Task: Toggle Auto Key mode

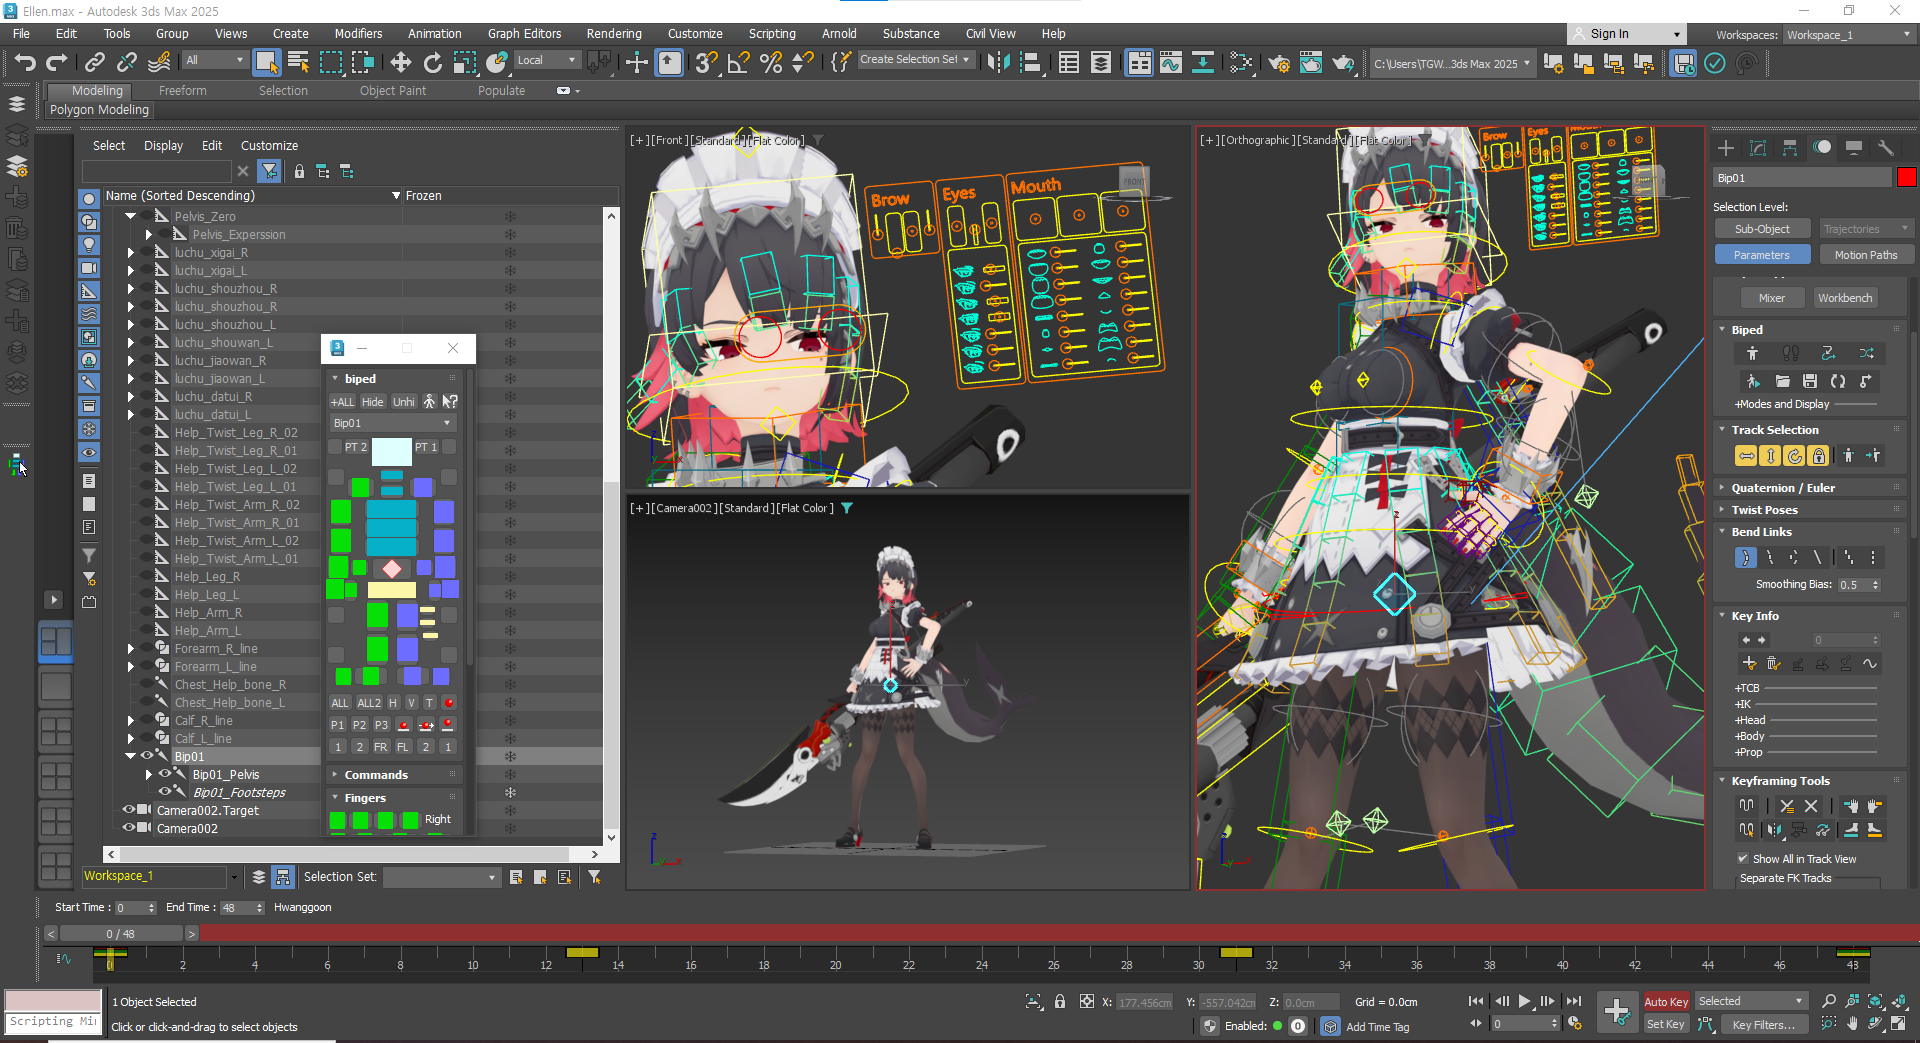Action: point(1666,1001)
